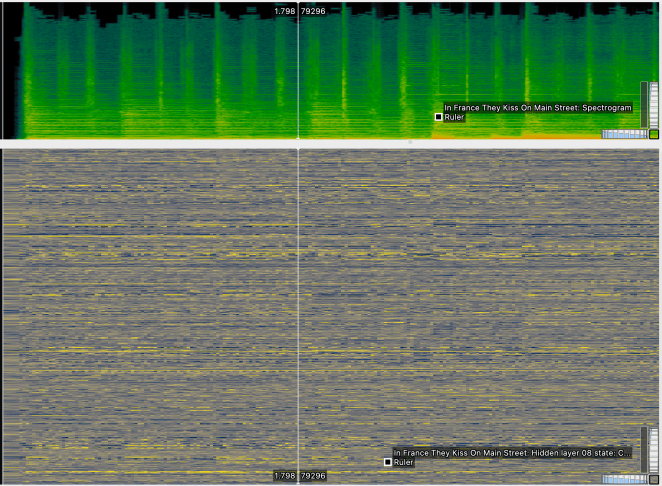The width and height of the screenshot is (662, 486).
Task: Click the horizontal zoom wheel in lower pane
Action: click(x=623, y=479)
